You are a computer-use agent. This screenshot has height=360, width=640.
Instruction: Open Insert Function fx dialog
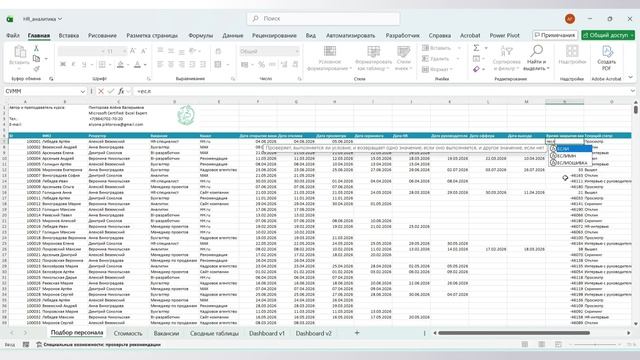click(121, 91)
